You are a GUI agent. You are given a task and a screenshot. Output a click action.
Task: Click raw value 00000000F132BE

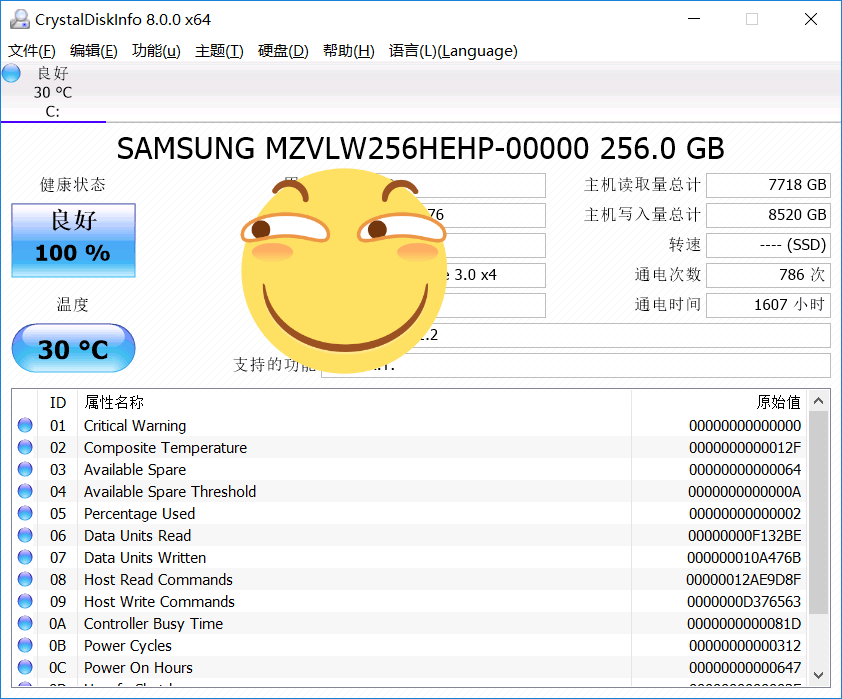745,536
